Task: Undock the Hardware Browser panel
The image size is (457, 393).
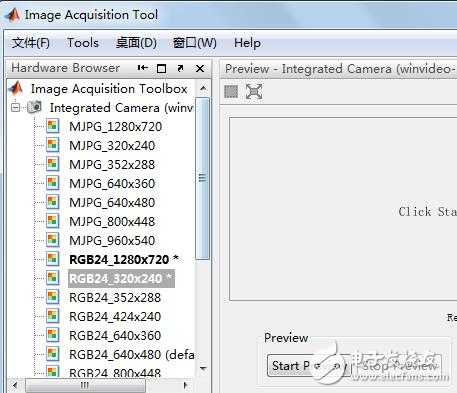Action: click(180, 68)
